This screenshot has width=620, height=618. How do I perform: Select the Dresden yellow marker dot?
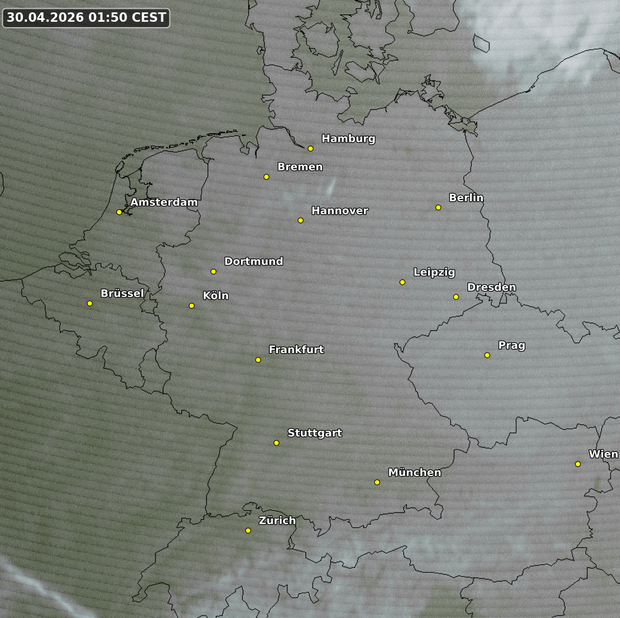(x=456, y=296)
